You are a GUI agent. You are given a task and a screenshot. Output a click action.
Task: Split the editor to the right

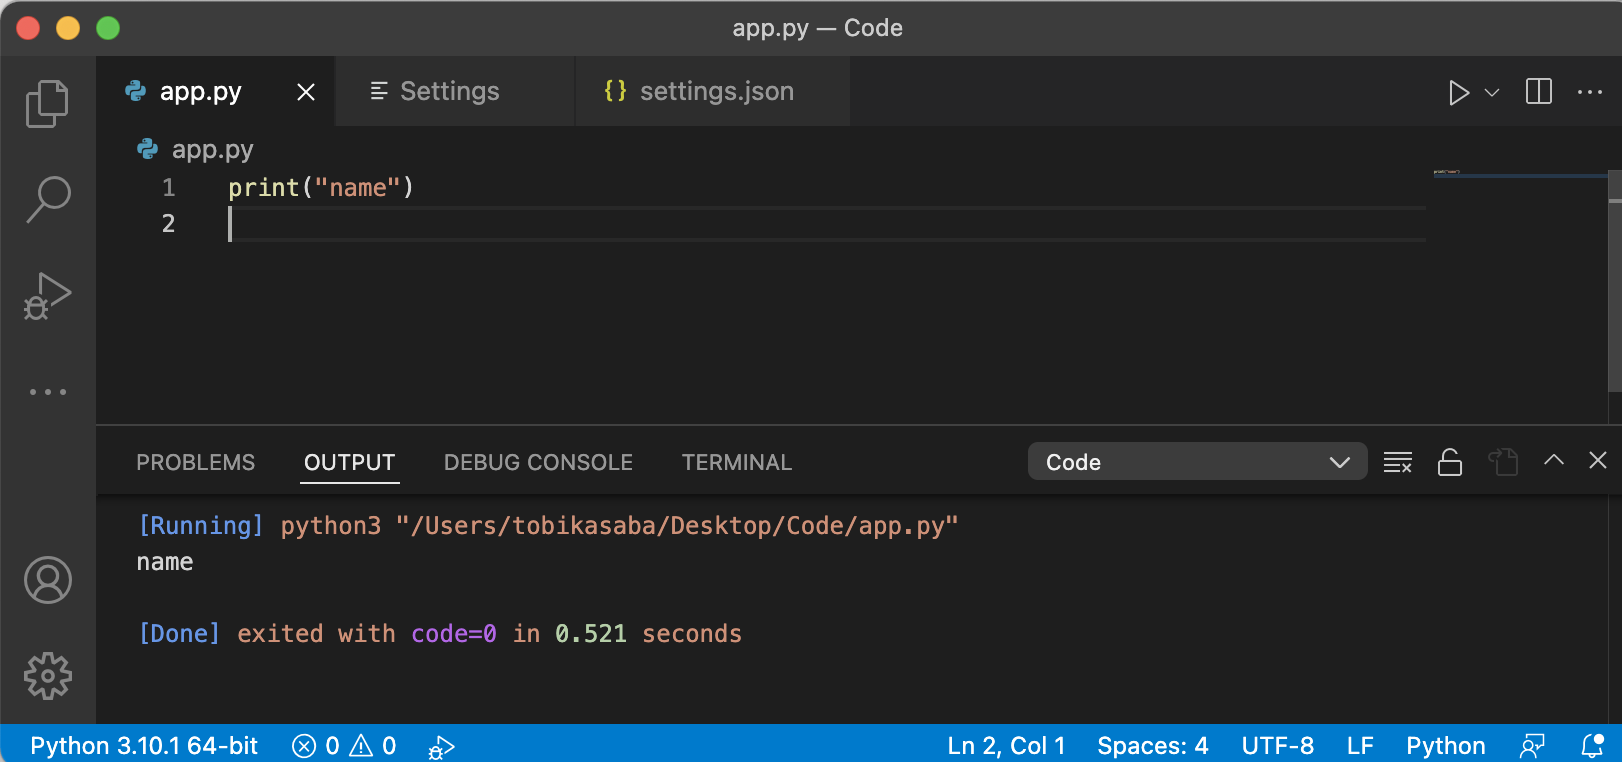click(1538, 92)
